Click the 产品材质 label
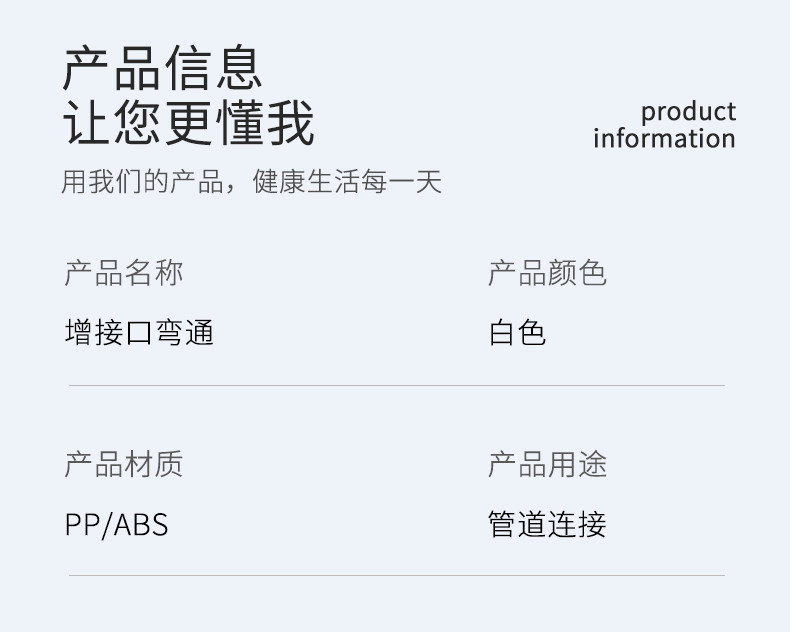Viewport: 790px width, 632px height. [124, 464]
